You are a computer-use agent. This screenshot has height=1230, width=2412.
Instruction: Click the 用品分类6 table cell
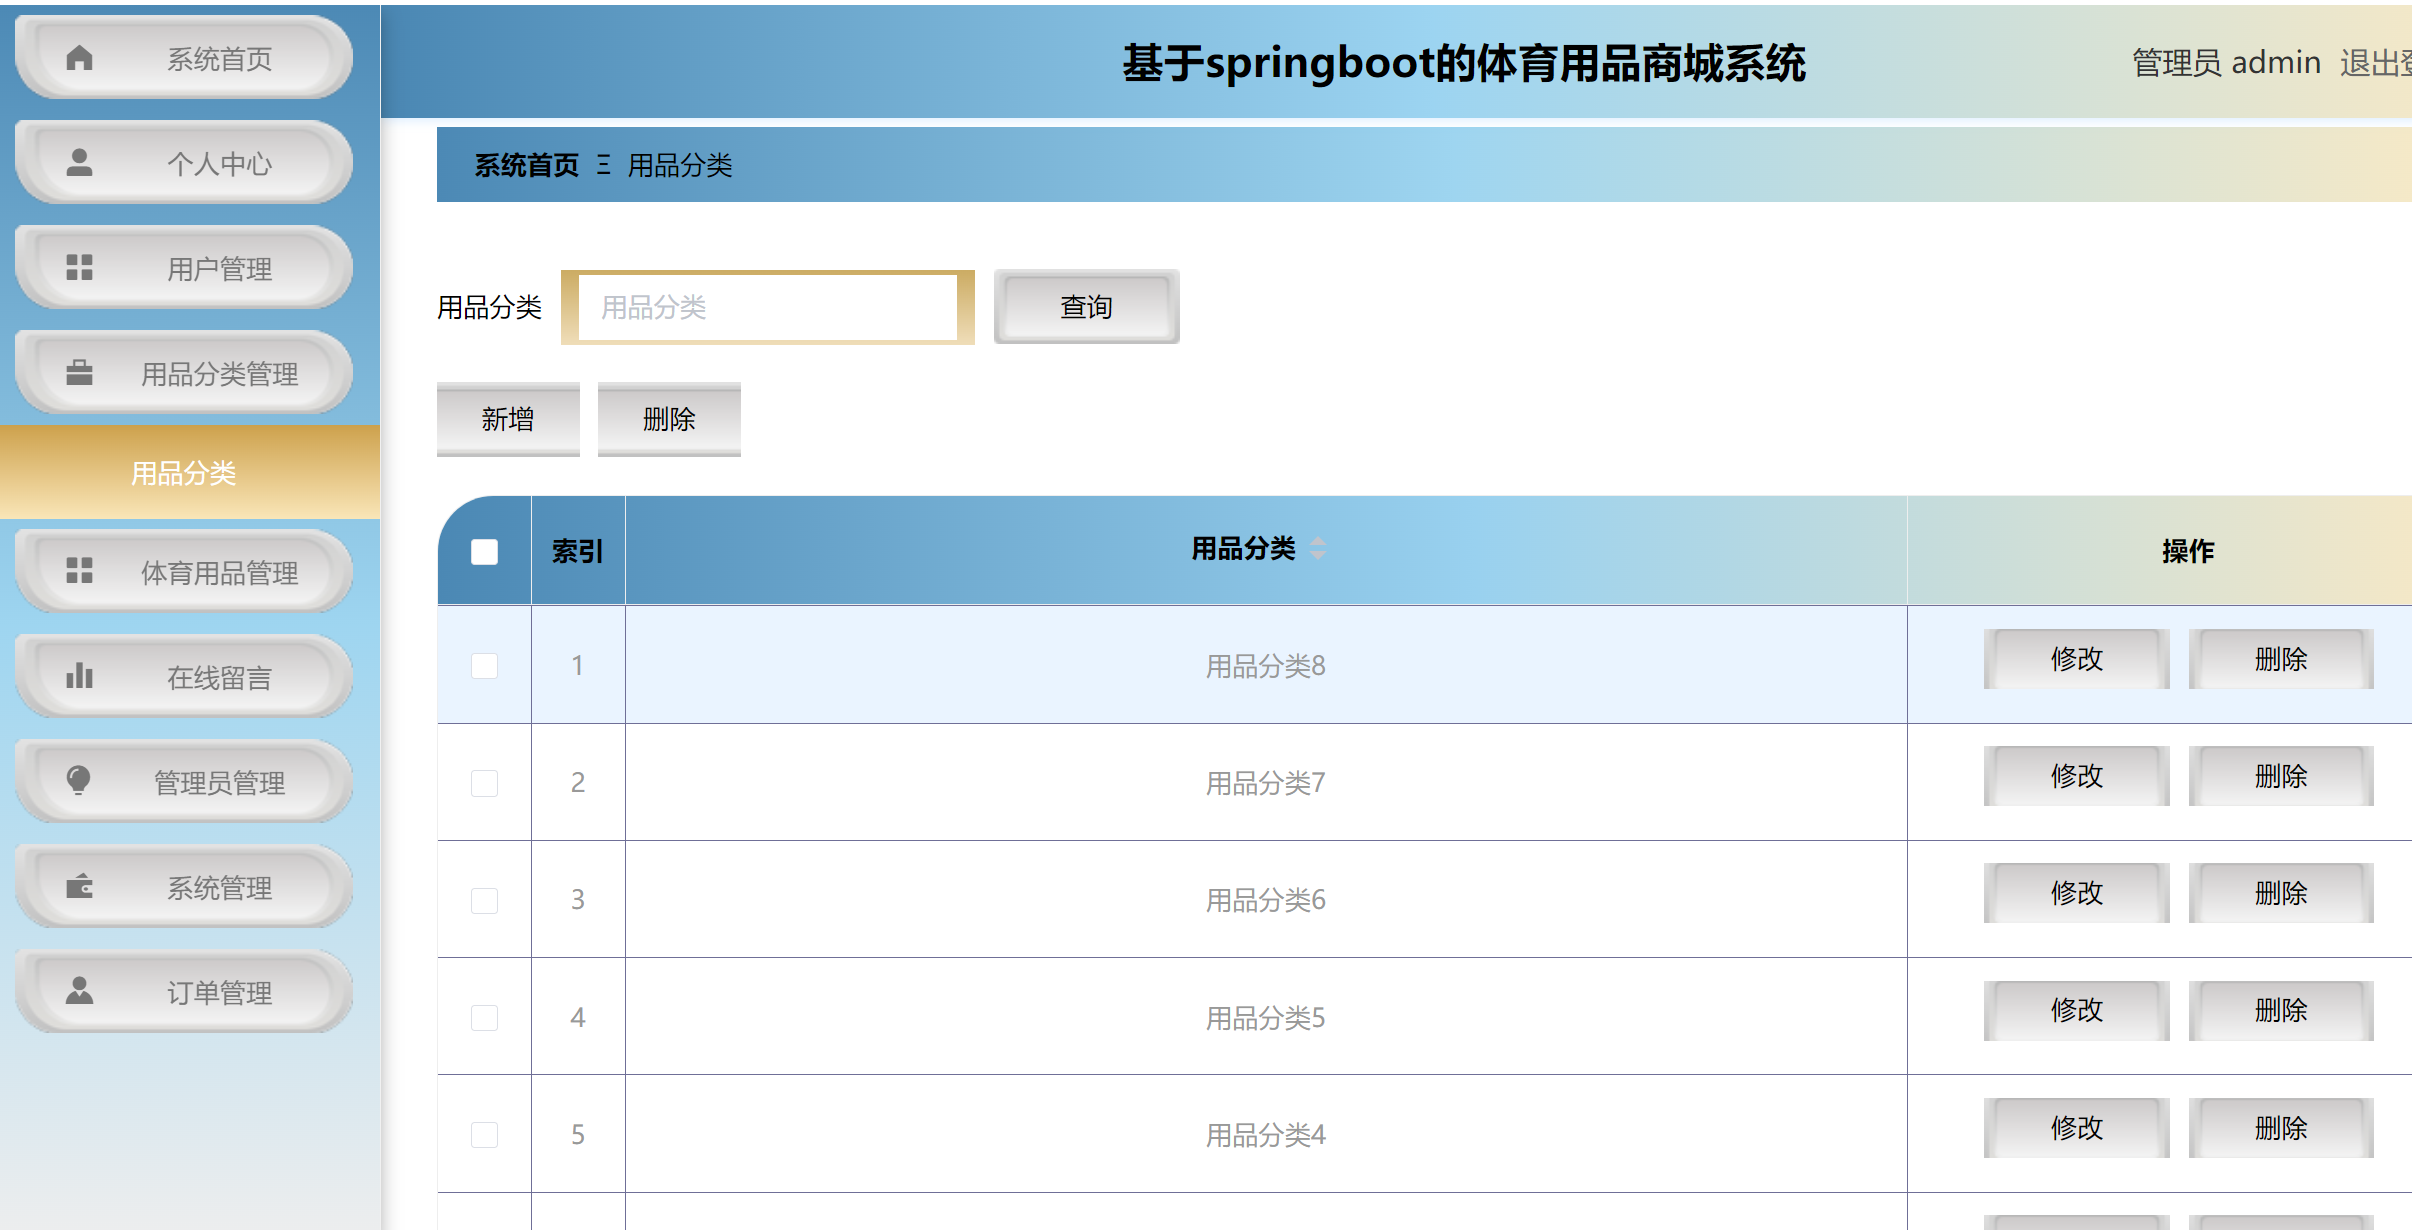pyautogui.click(x=1265, y=900)
